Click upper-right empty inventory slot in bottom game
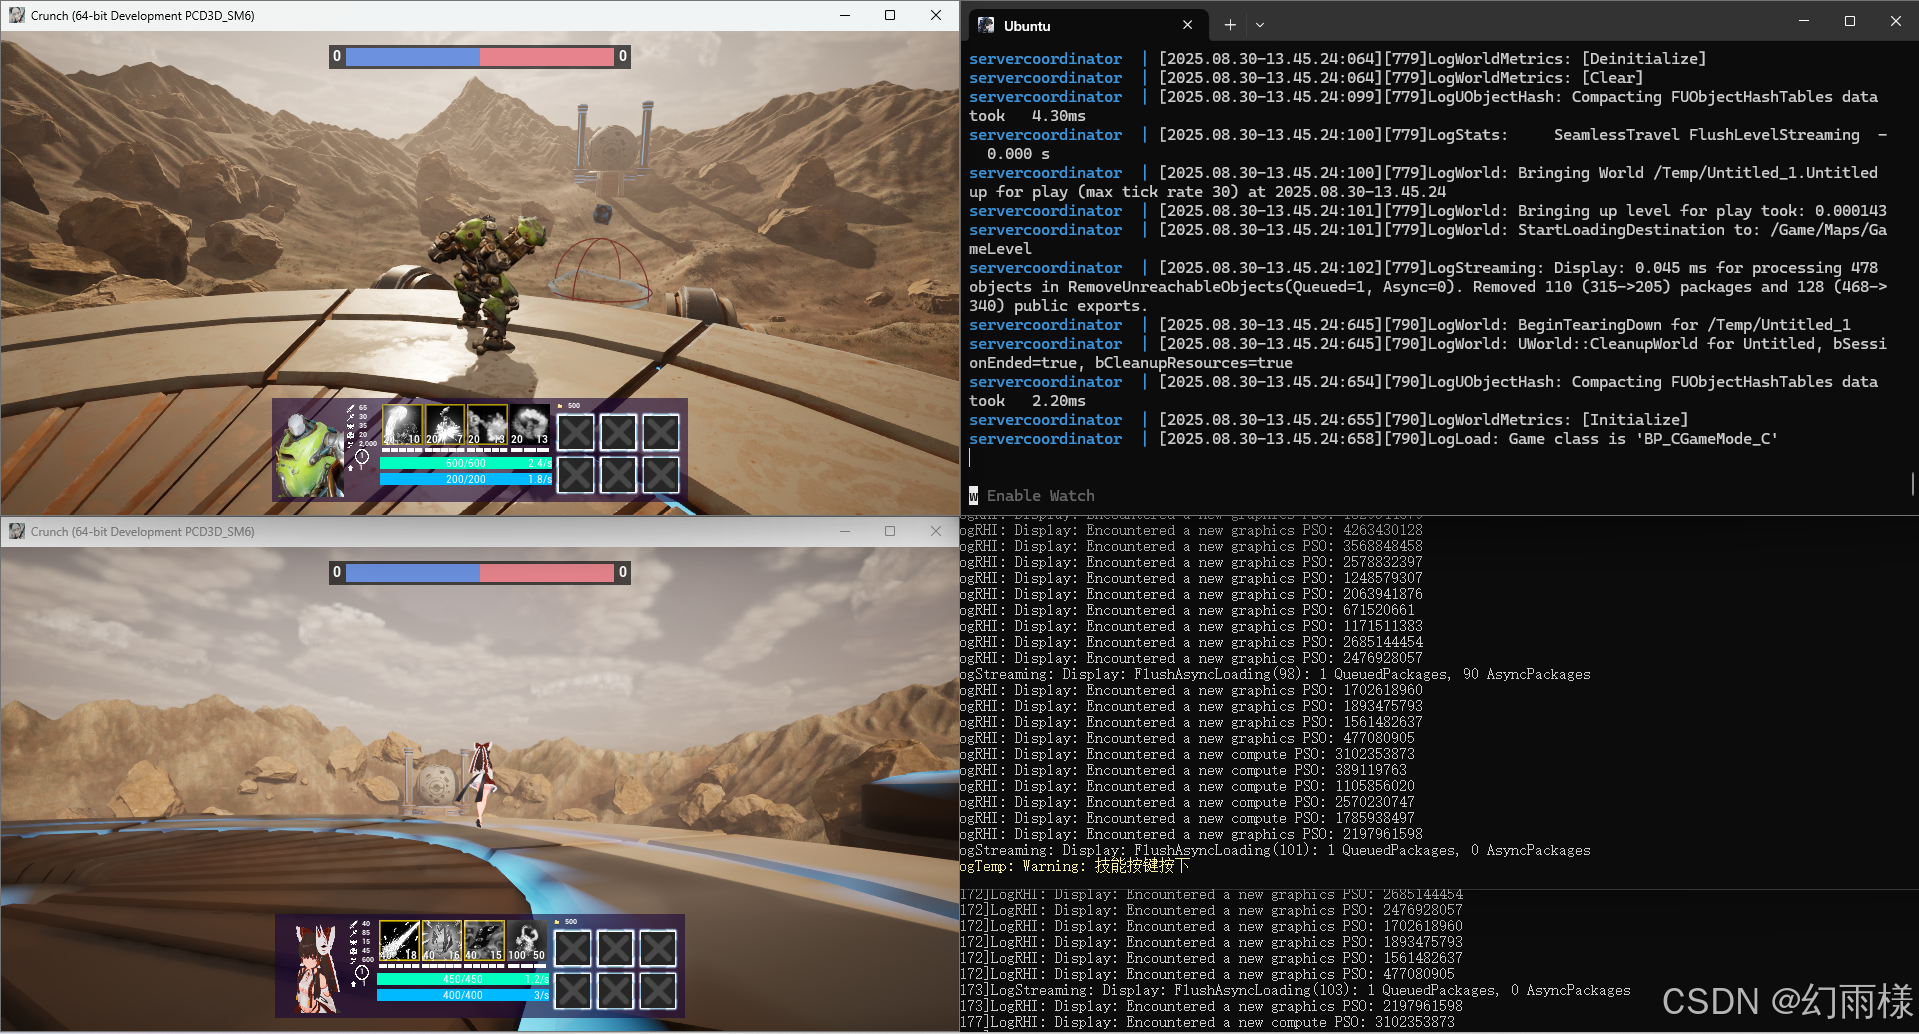Viewport: 1919px width, 1034px height. 658,949
